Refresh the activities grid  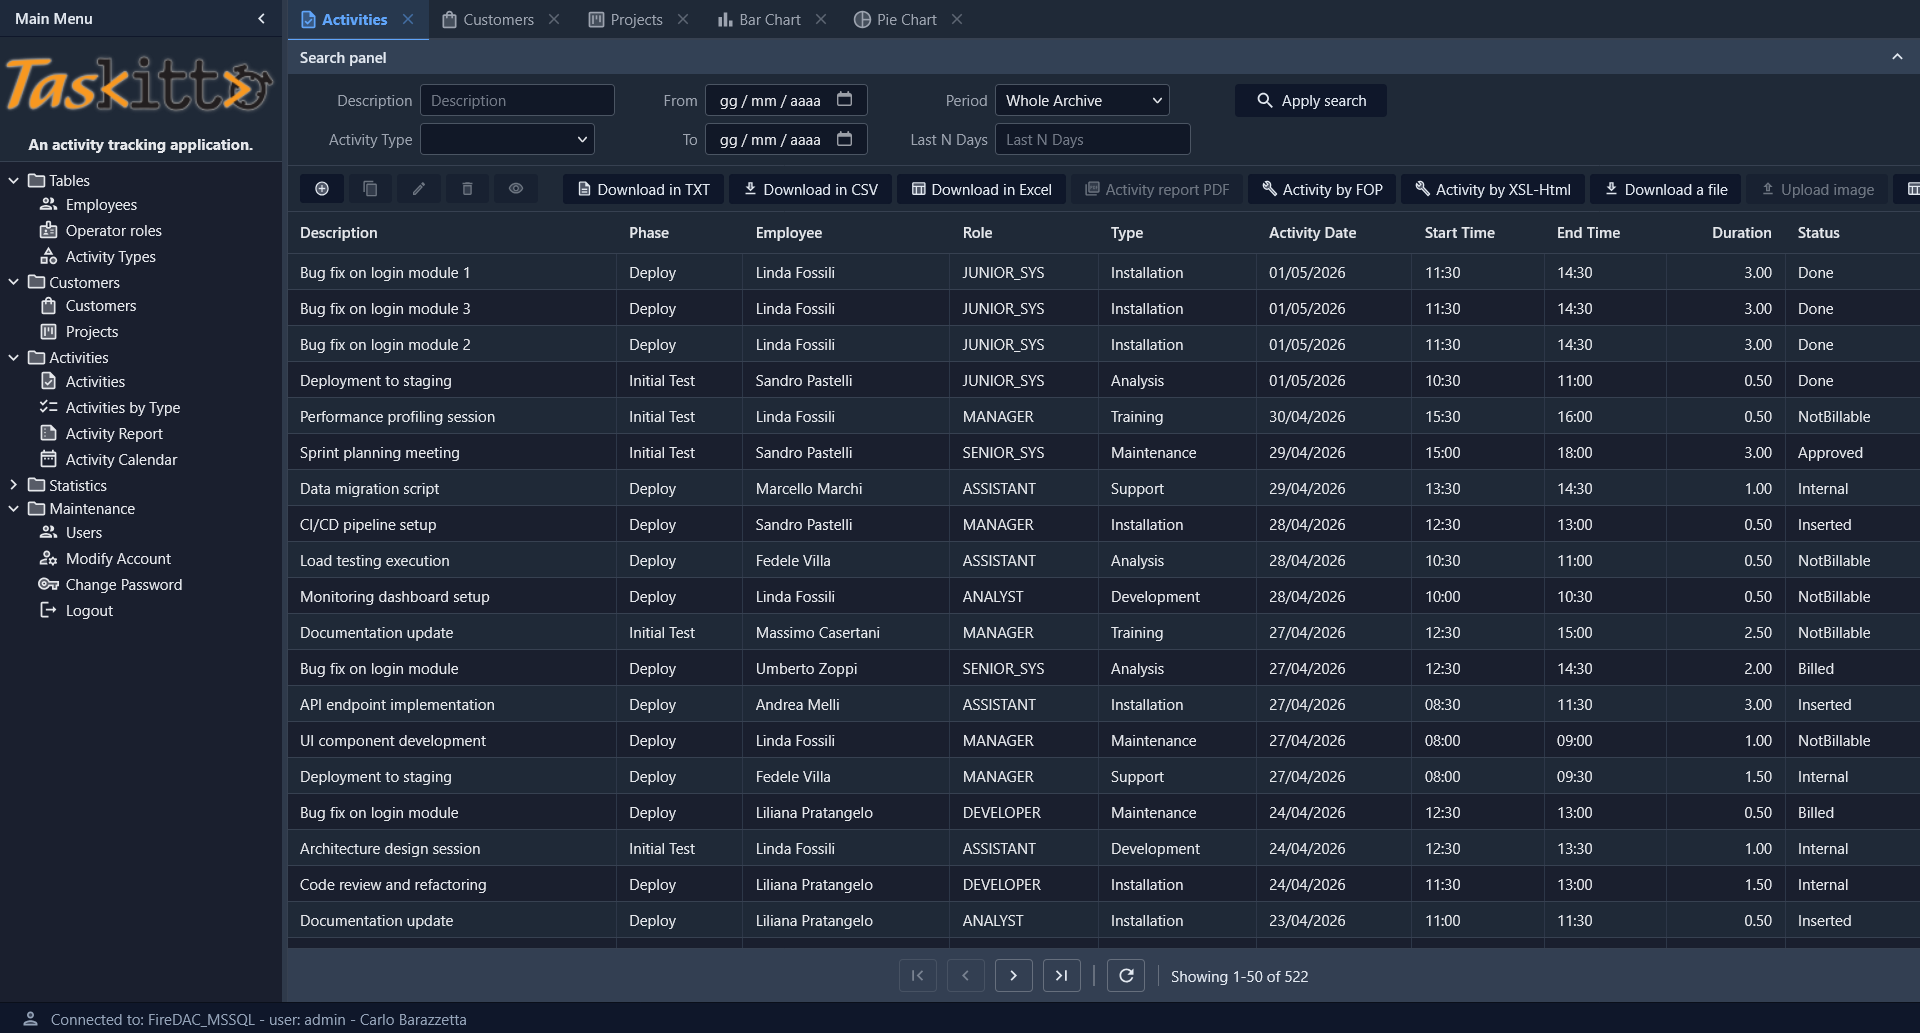click(1126, 976)
